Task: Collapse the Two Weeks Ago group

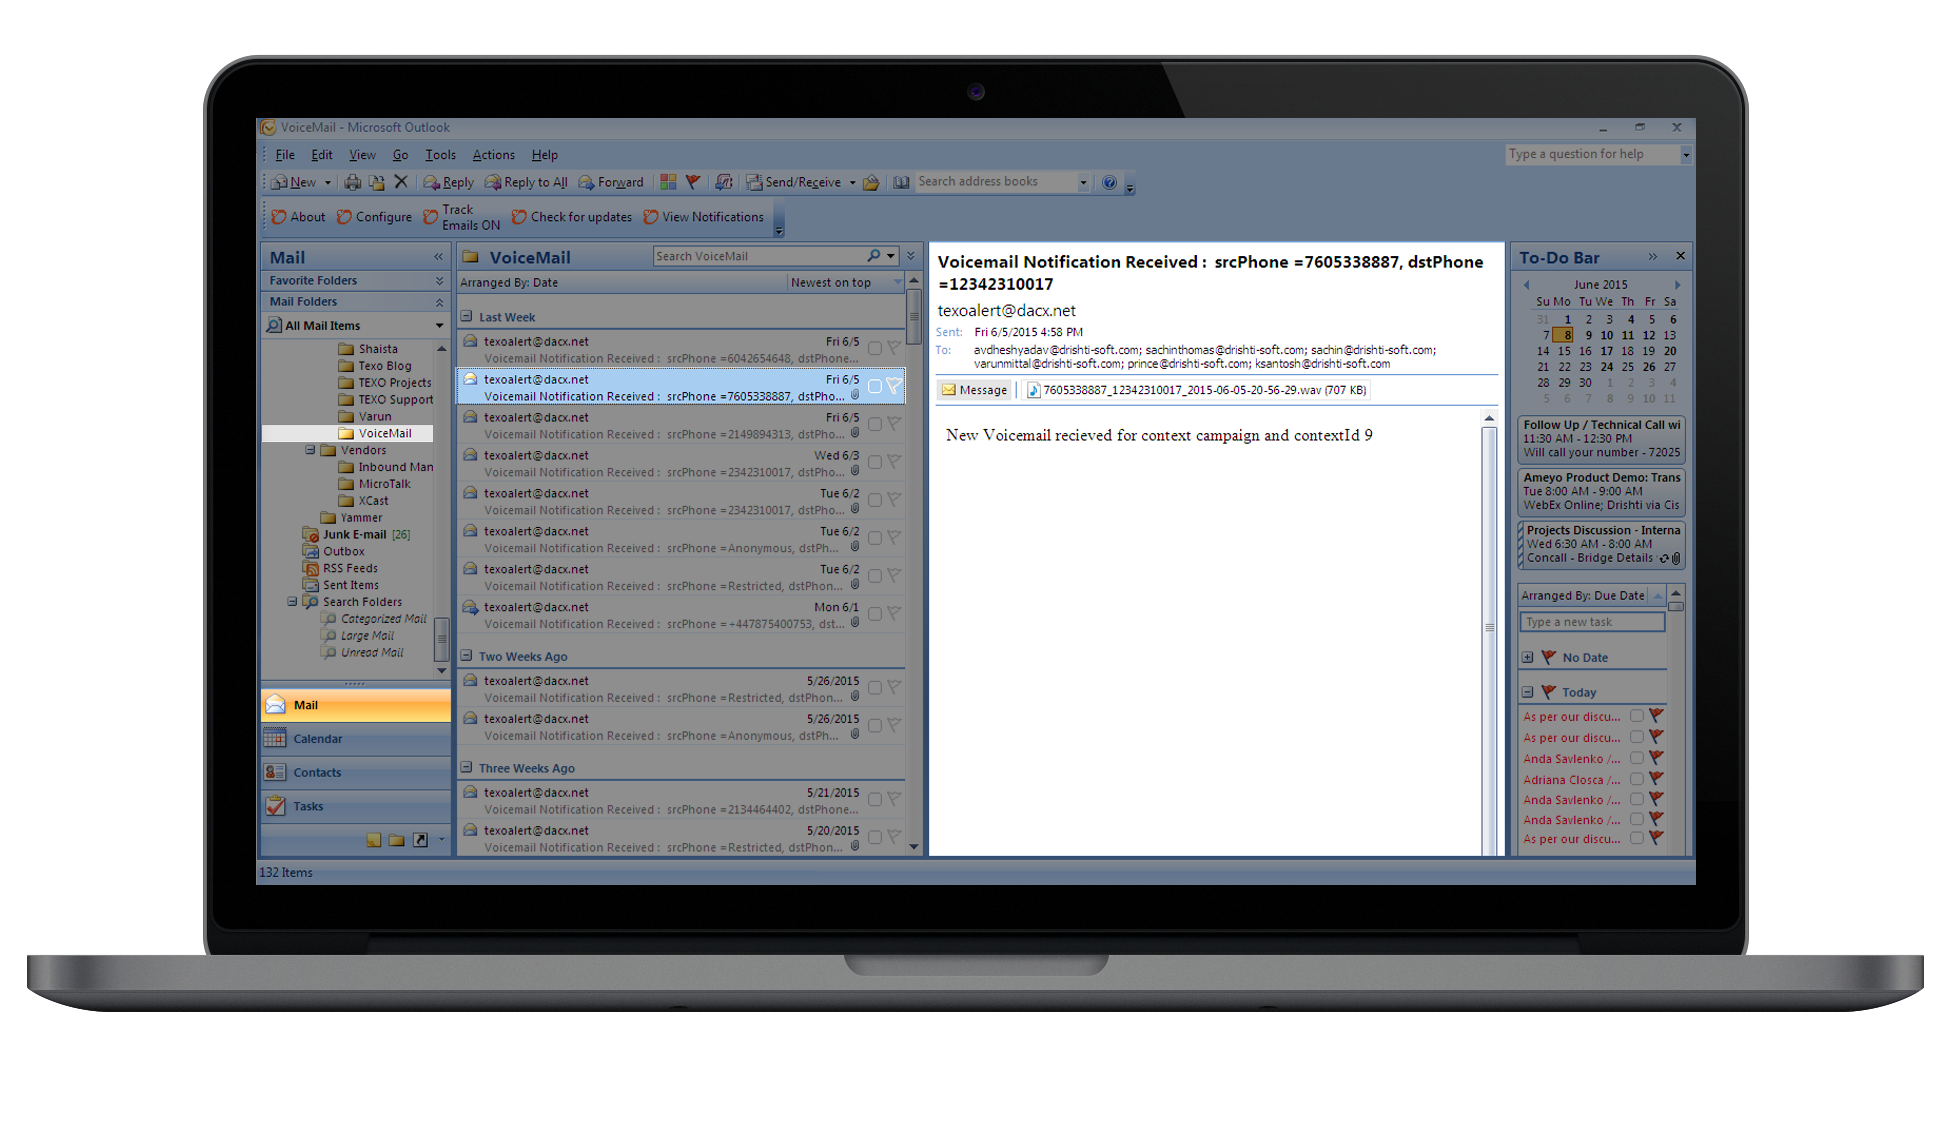Action: 466,656
